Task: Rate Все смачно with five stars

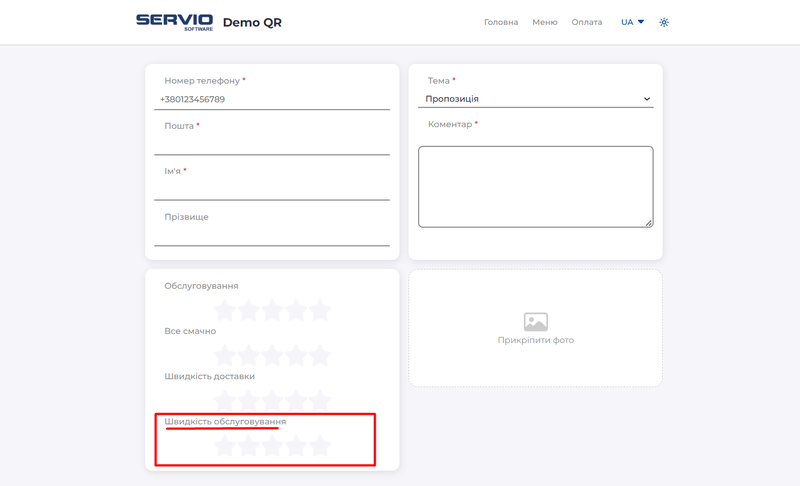Action: click(x=320, y=356)
